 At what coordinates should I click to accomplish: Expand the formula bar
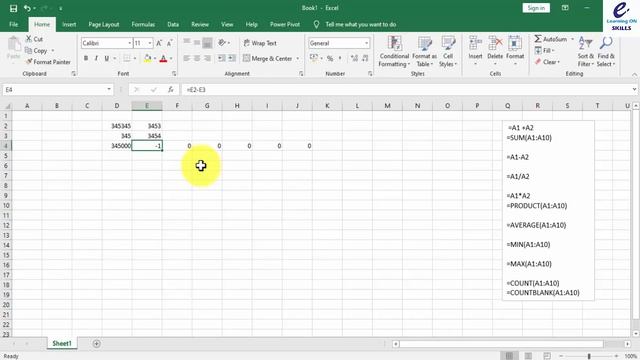pos(634,89)
